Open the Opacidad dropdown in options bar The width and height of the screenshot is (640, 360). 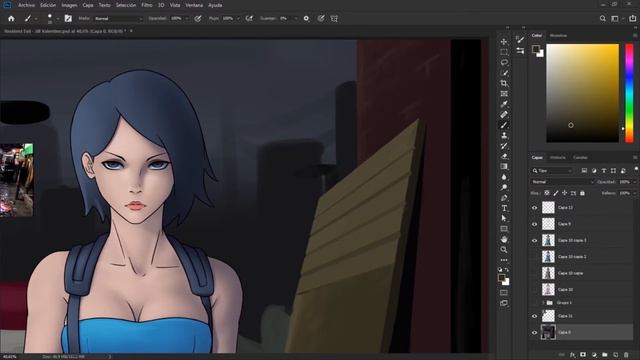tap(187, 18)
